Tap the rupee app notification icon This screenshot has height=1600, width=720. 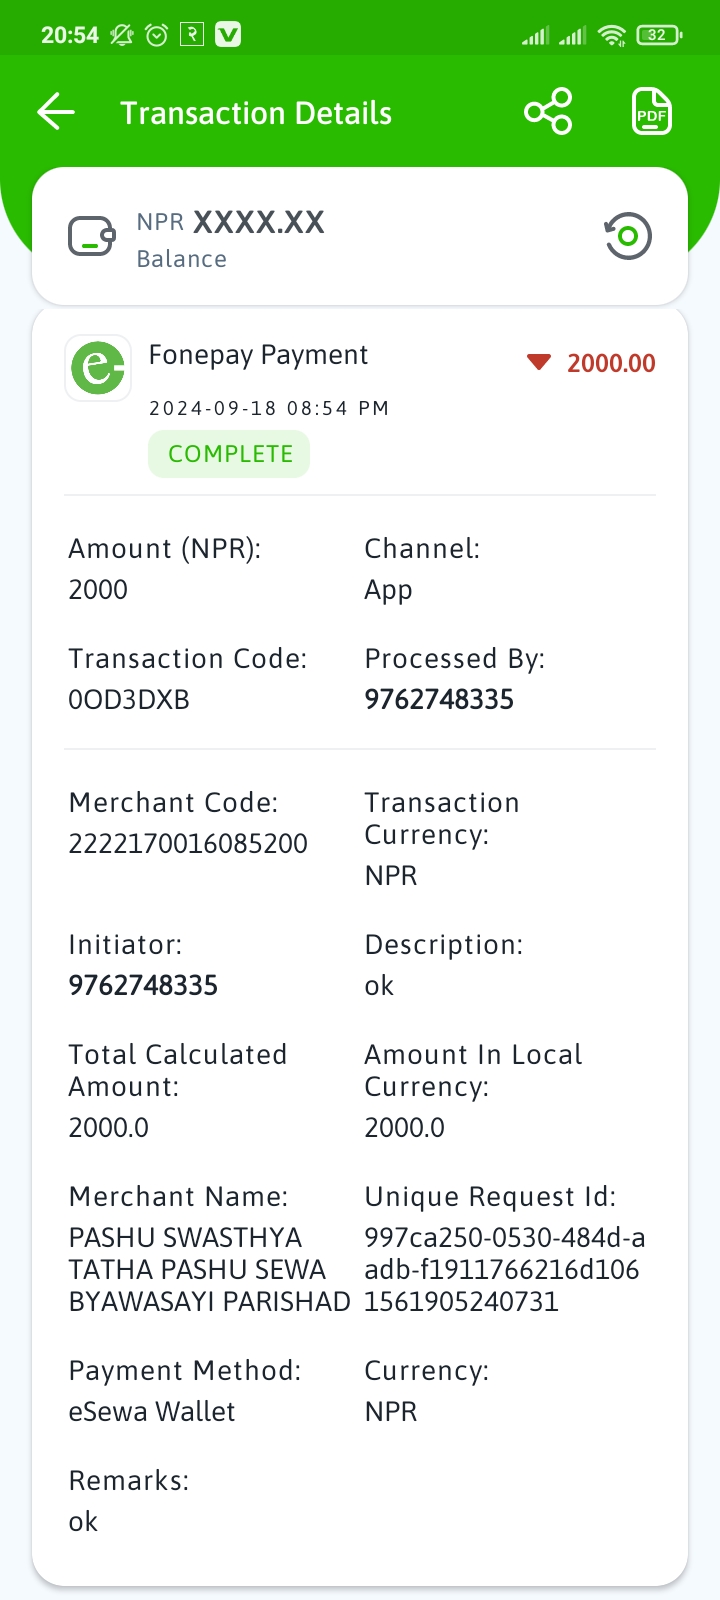point(192,35)
